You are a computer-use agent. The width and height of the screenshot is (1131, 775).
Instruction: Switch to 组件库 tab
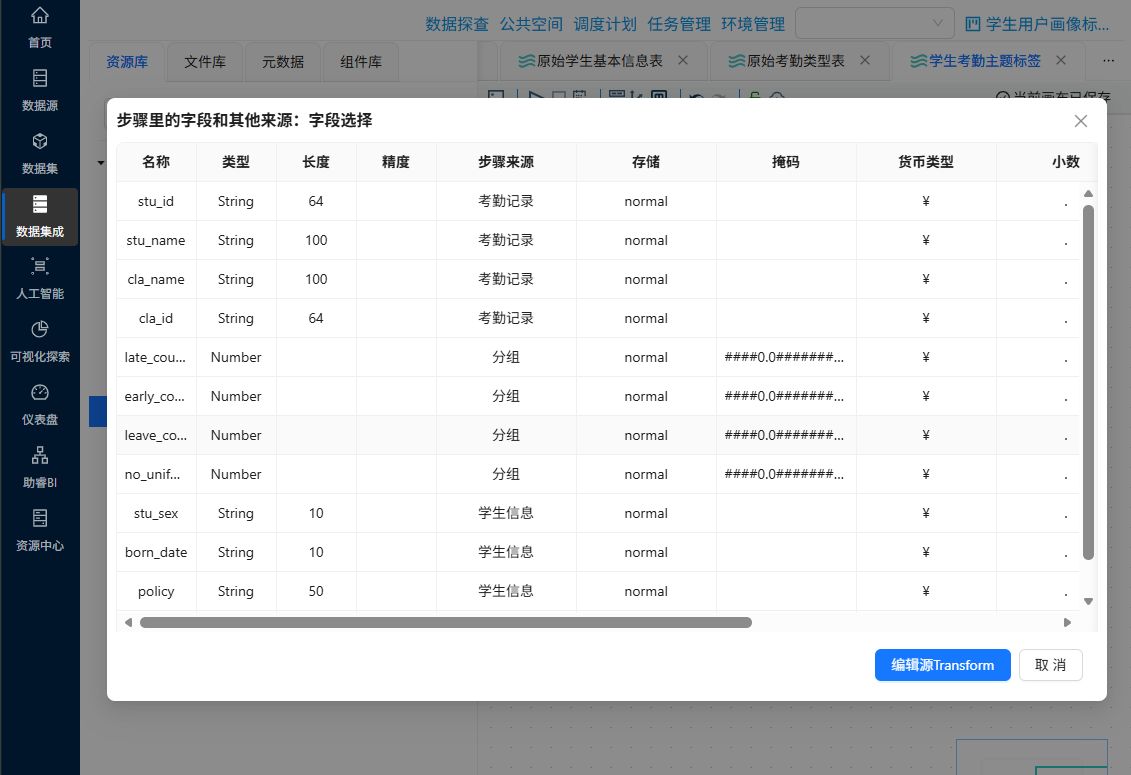361,62
